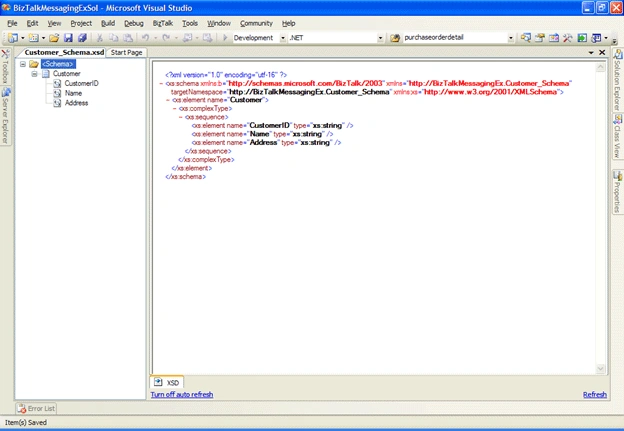Collapse the Schema root tree node

pyautogui.click(x=23, y=64)
